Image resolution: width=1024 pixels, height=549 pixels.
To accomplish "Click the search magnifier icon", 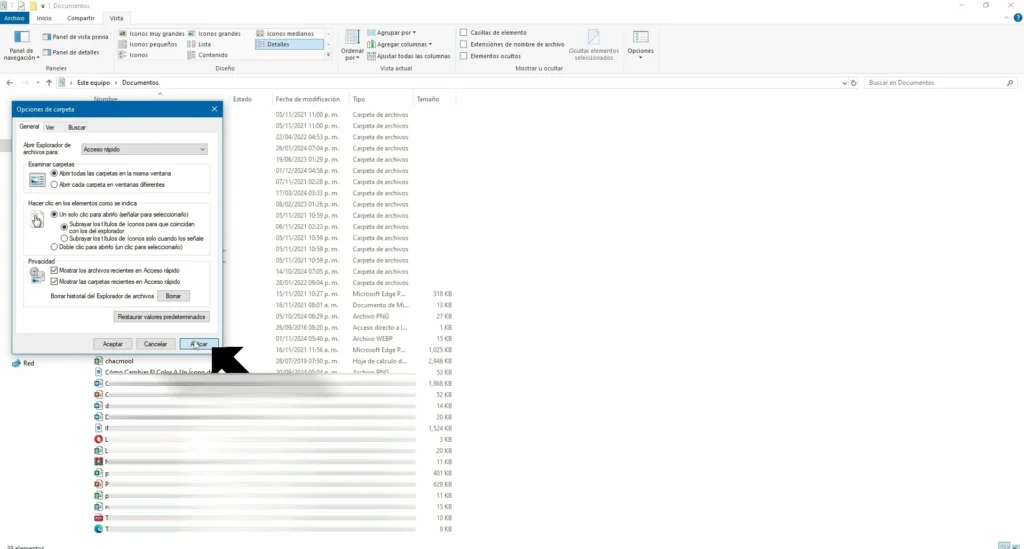I will [x=1010, y=83].
